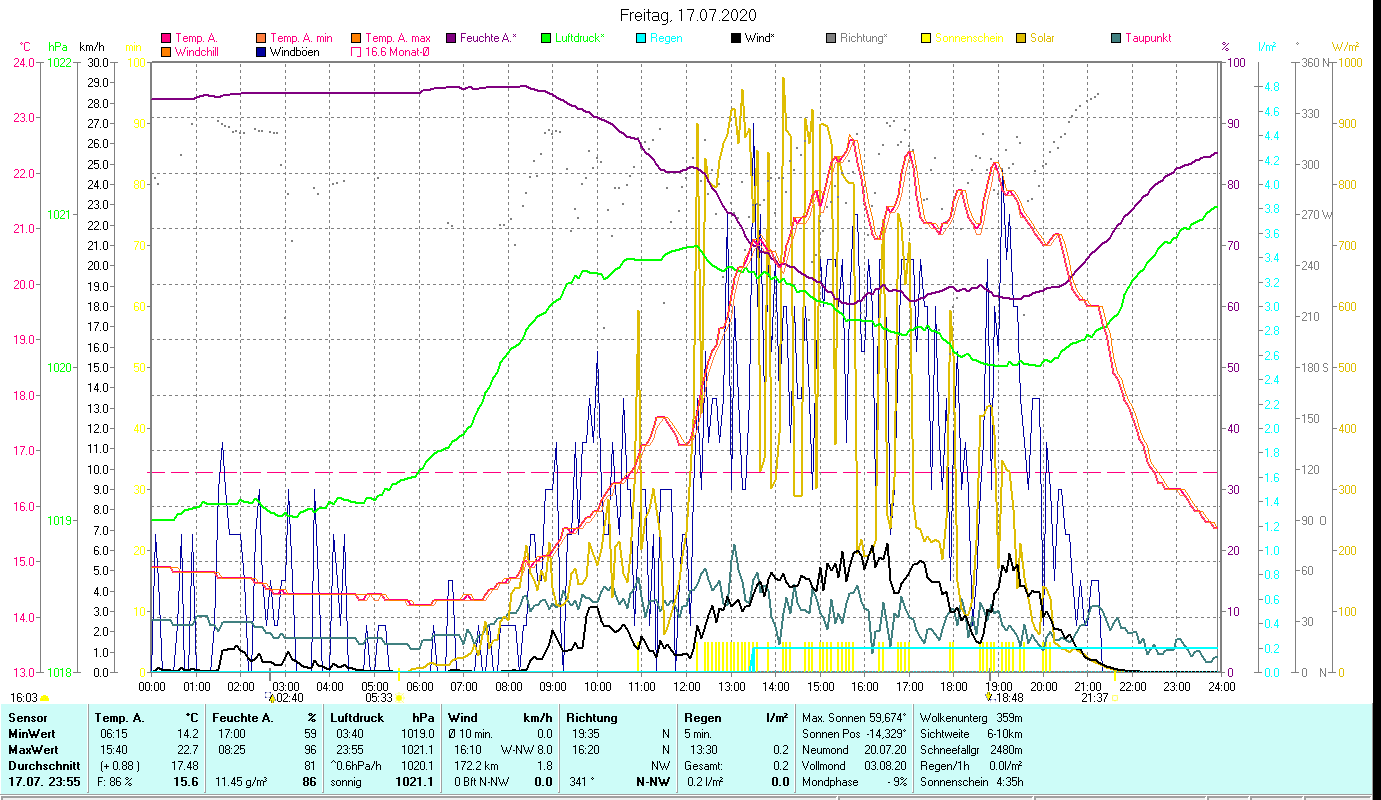This screenshot has height=800, width=1381.
Task: Click the '11.45 g/m²' absolute humidity value
Action: pyautogui.click(x=243, y=782)
